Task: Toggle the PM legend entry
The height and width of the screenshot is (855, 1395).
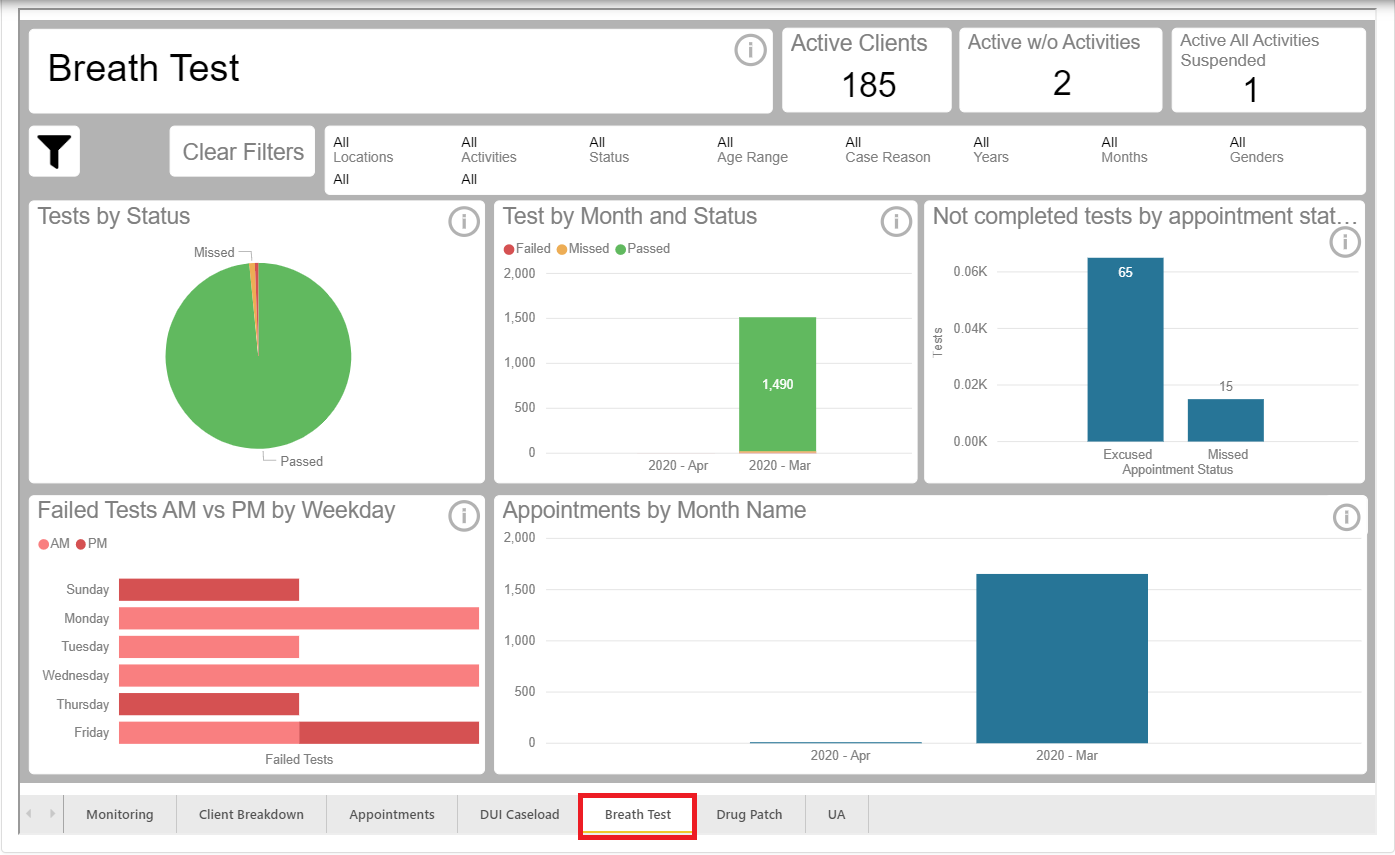Action: tap(92, 544)
